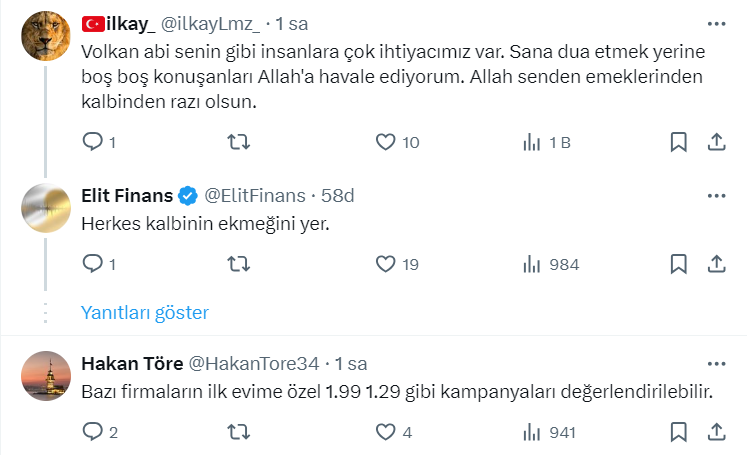Share ilkay_'s tweet
The height and width of the screenshot is (455, 747).
(x=716, y=143)
